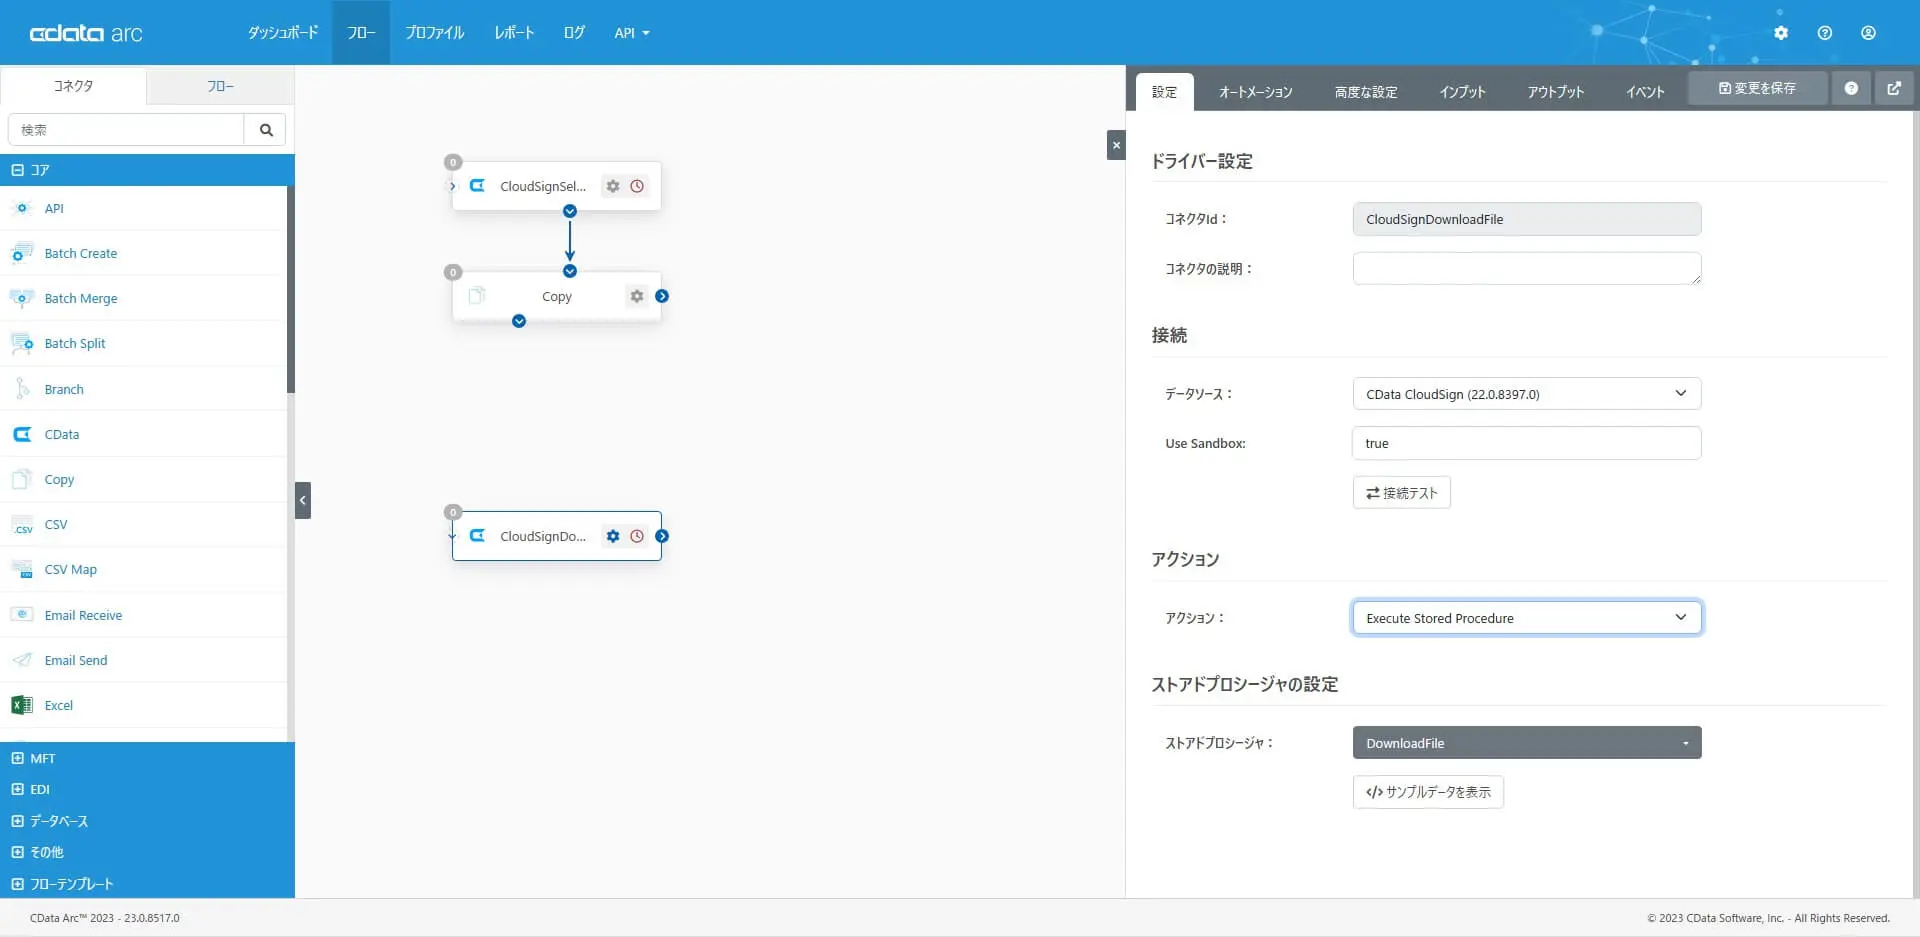
Task: Select the Branch connector icon
Action: (x=21, y=389)
